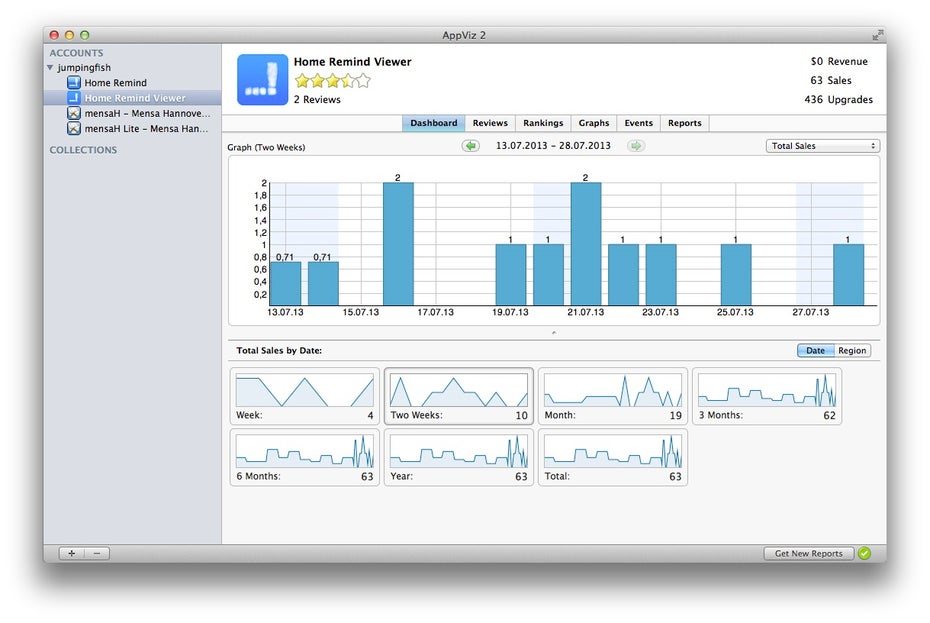
Task: Click the bar labeled 0,71 above 13.07.13
Action: [x=285, y=284]
